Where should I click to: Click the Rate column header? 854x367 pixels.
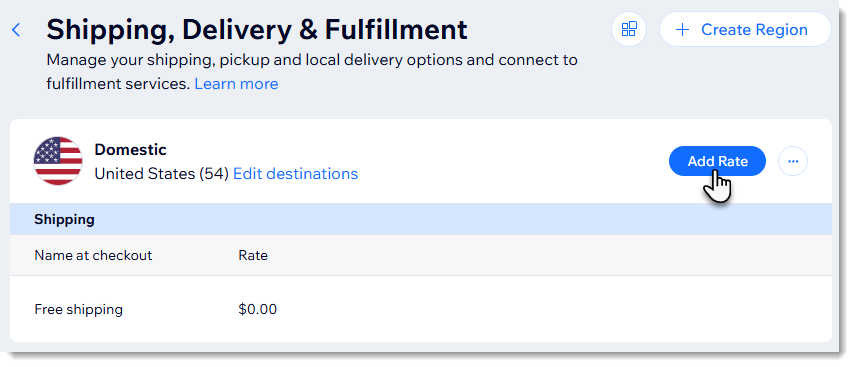pyautogui.click(x=253, y=255)
